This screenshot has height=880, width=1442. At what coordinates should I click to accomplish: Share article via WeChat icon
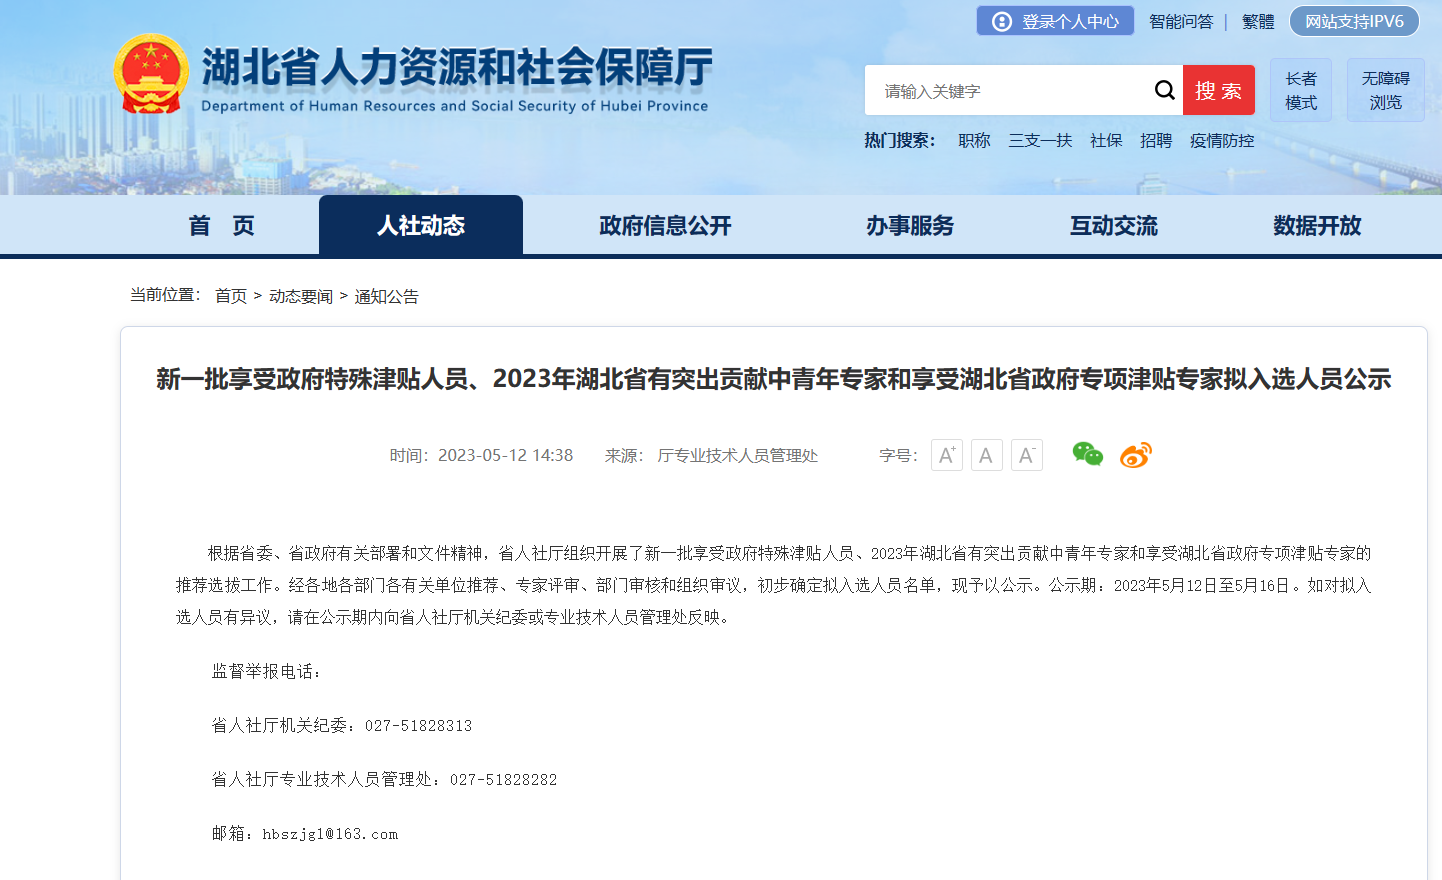coord(1087,455)
